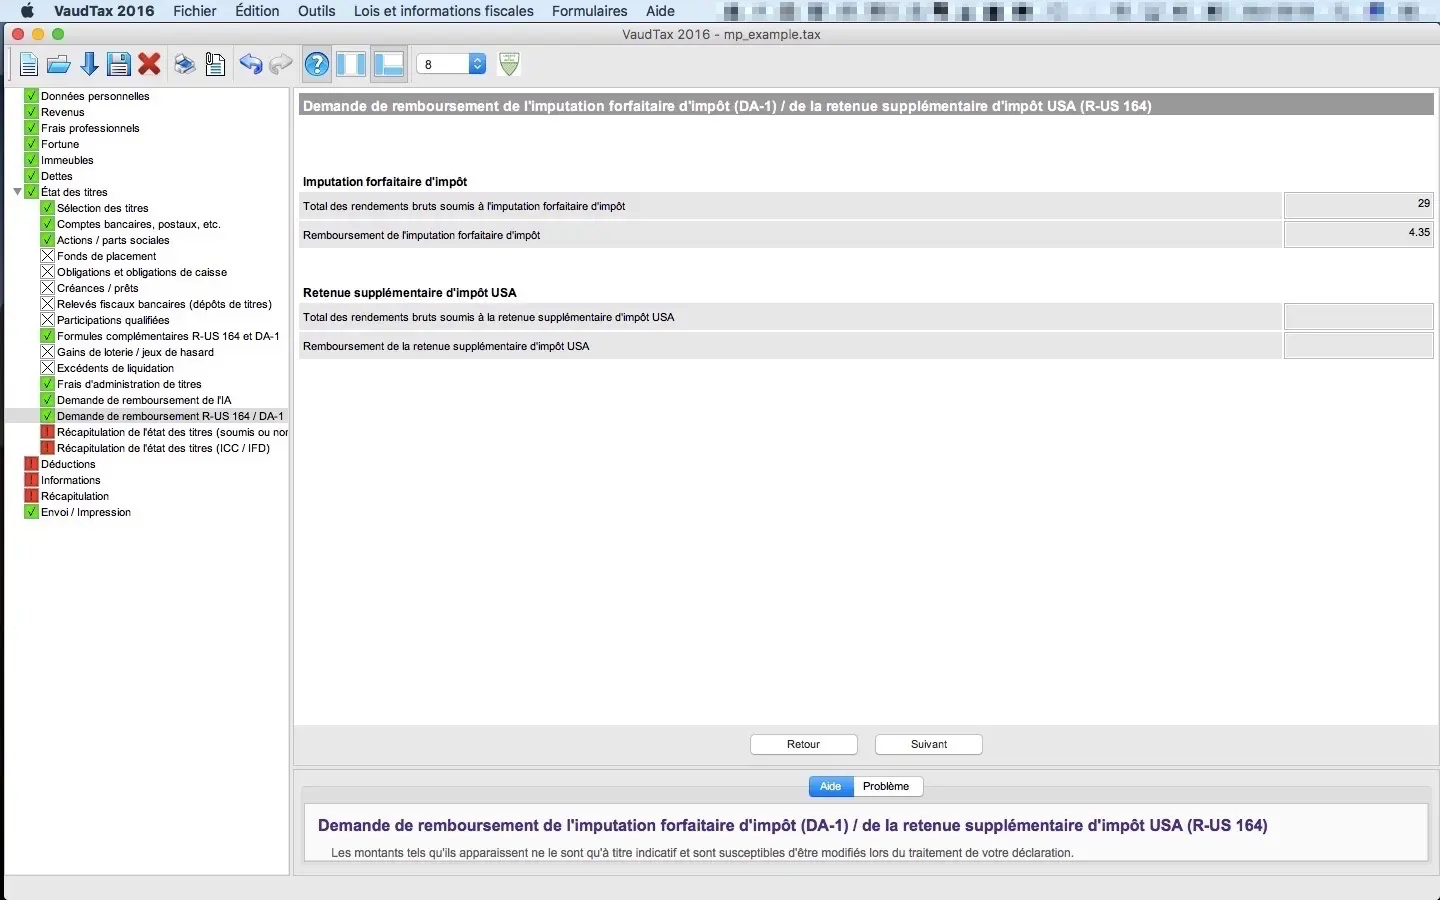Select Déductions in the tree

(x=68, y=464)
